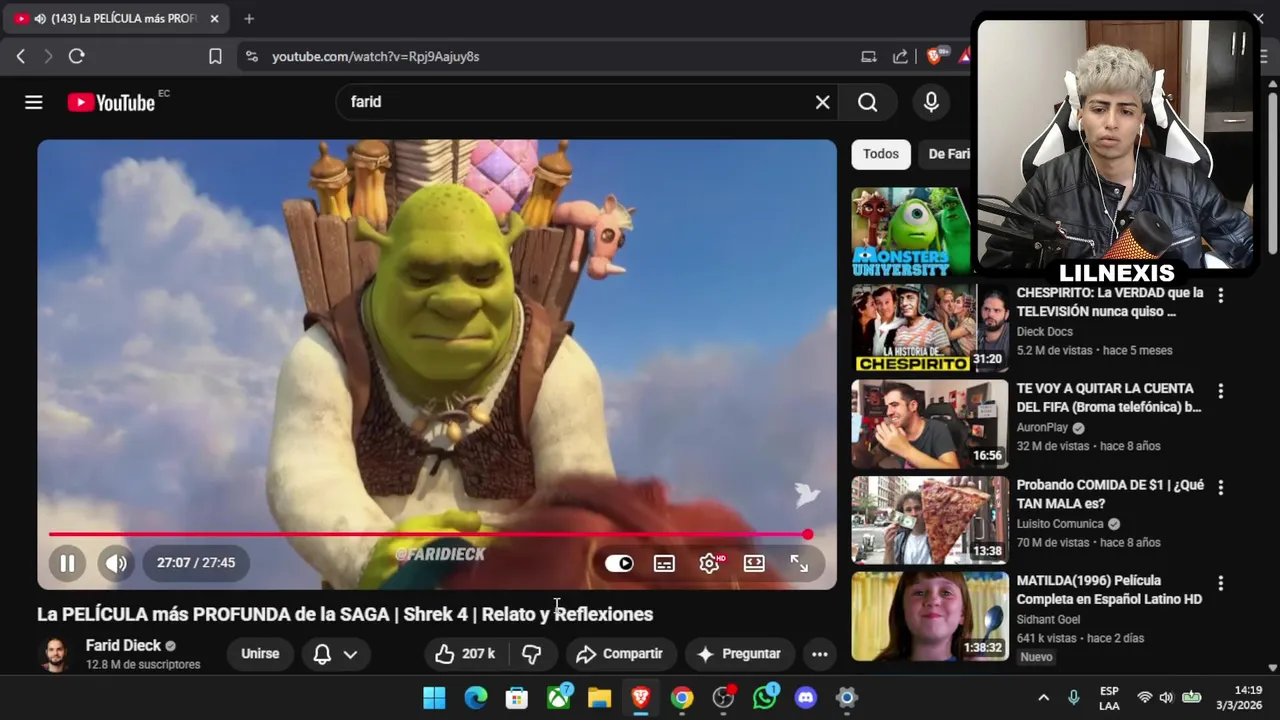Pause the video playback
The image size is (1280, 720).
pyautogui.click(x=67, y=563)
